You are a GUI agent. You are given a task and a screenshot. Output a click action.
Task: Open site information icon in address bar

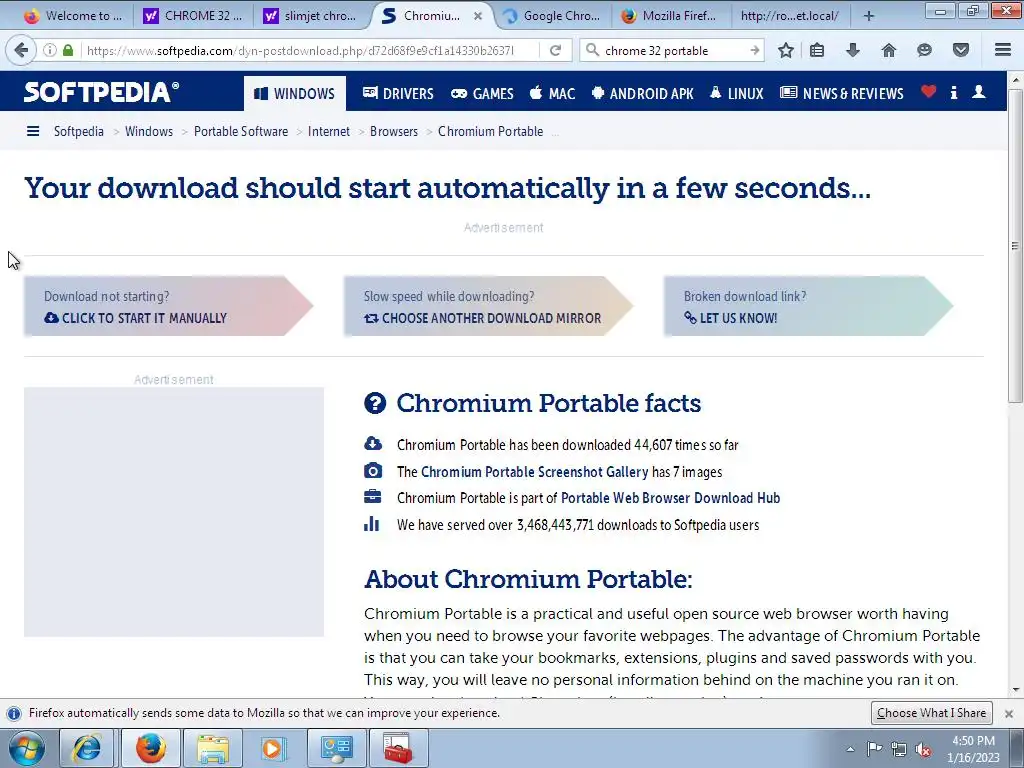point(50,50)
